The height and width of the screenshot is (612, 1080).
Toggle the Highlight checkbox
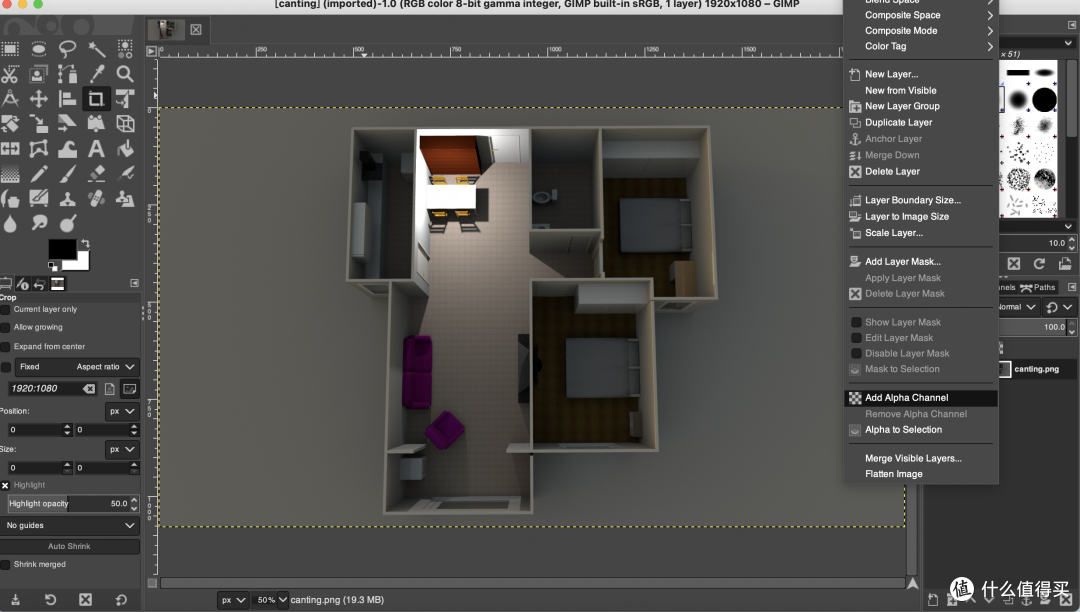[6, 485]
